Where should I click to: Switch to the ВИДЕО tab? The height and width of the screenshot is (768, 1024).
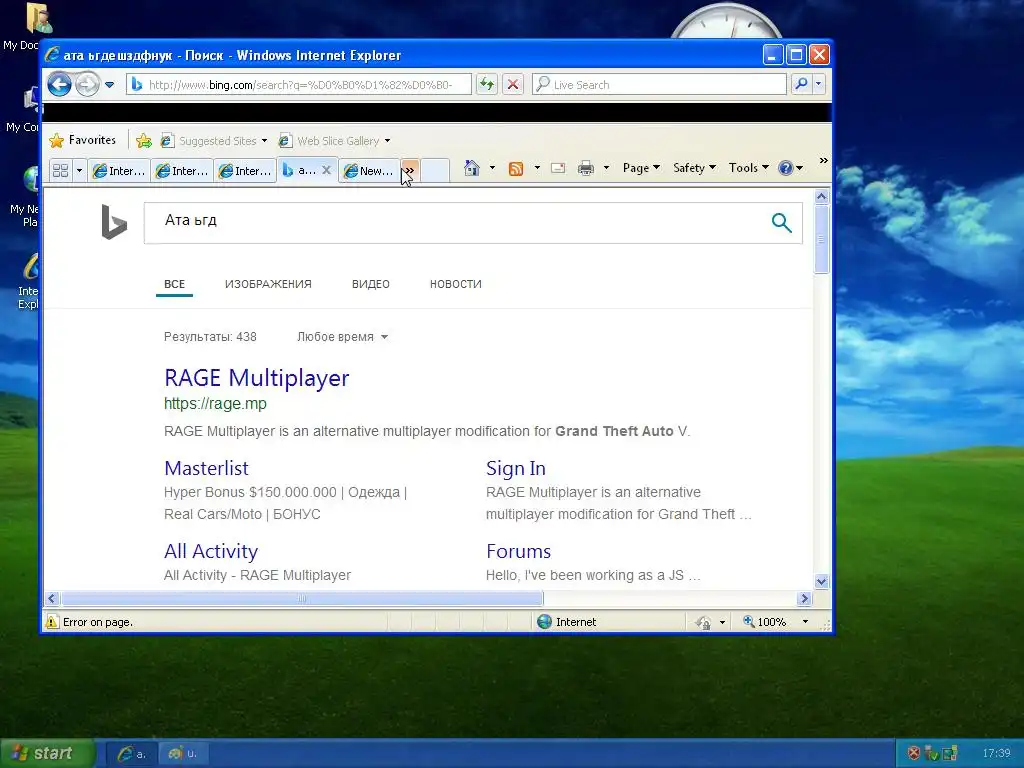click(x=371, y=284)
